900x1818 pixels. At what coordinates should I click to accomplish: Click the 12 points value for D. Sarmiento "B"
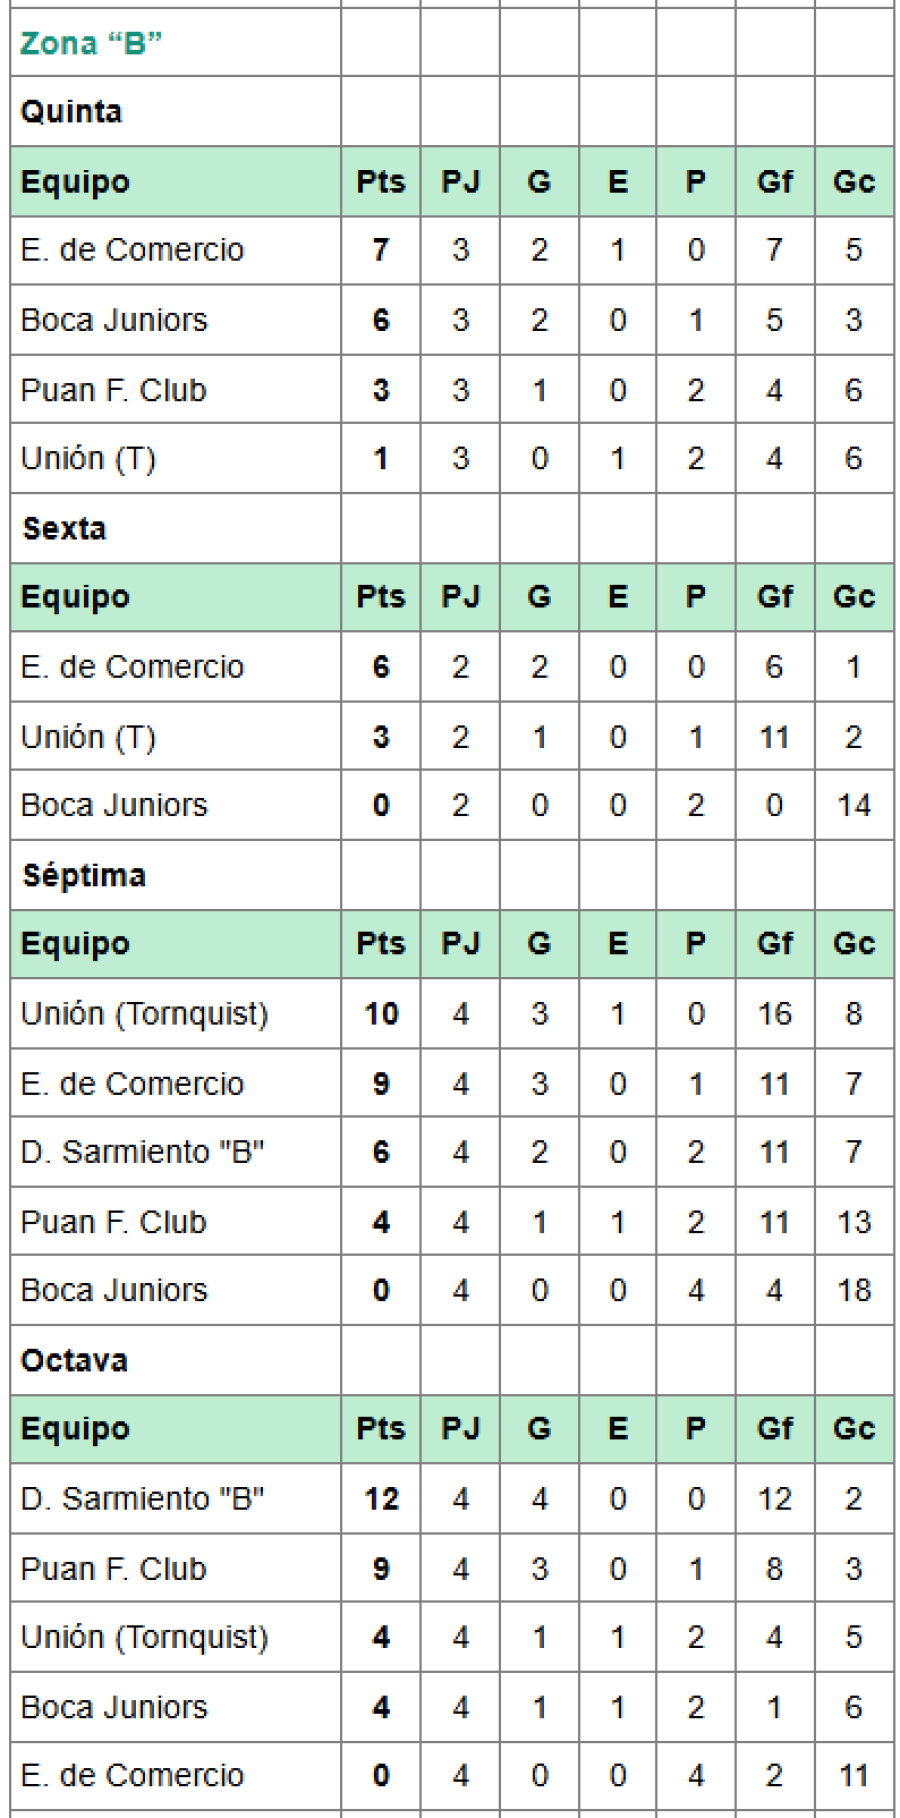coord(381,1499)
